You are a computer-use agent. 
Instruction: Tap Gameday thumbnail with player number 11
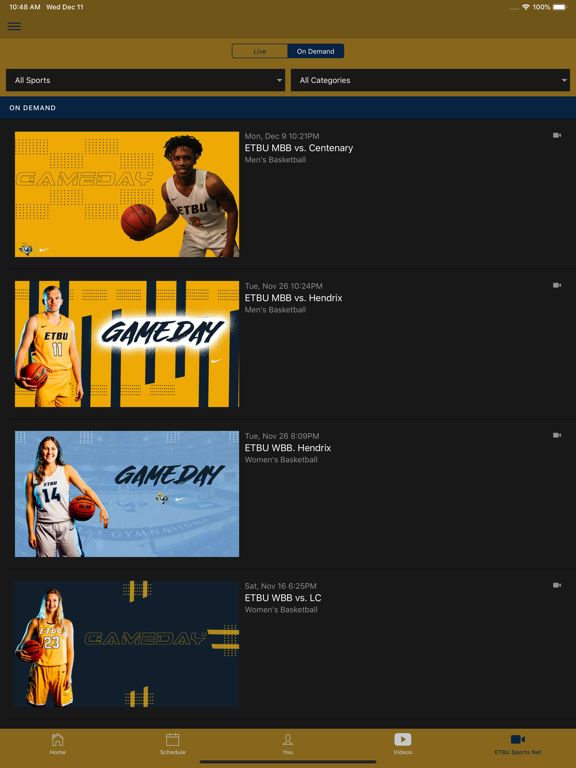pos(127,344)
